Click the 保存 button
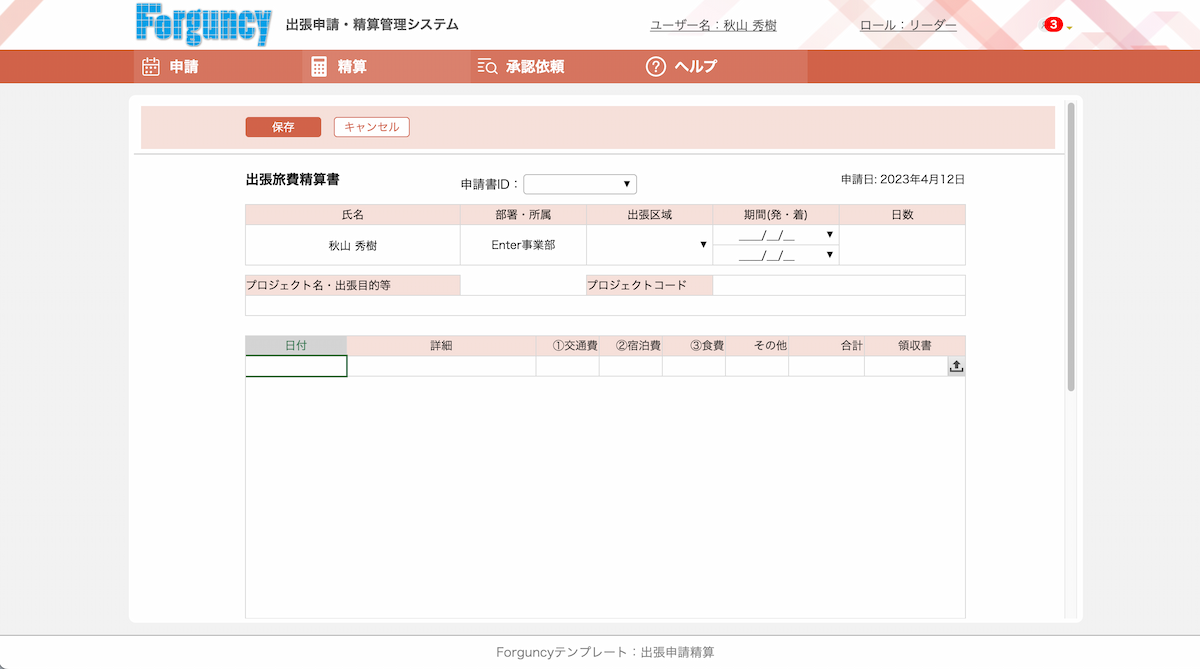 pyautogui.click(x=283, y=127)
